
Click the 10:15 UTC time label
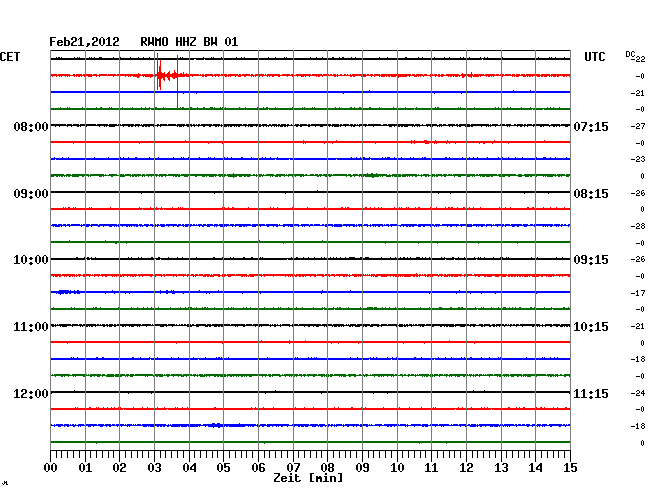click(591, 327)
